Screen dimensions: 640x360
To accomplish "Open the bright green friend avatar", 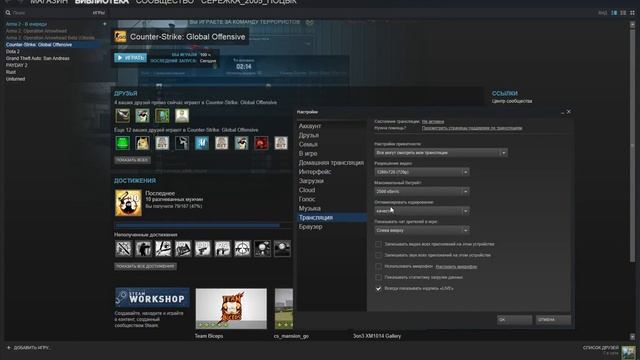I will click(122, 143).
